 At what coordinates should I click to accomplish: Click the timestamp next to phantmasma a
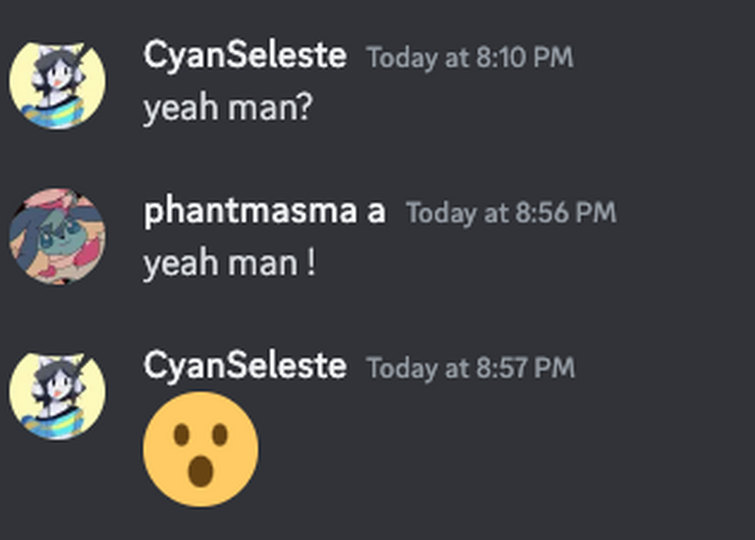pos(511,212)
